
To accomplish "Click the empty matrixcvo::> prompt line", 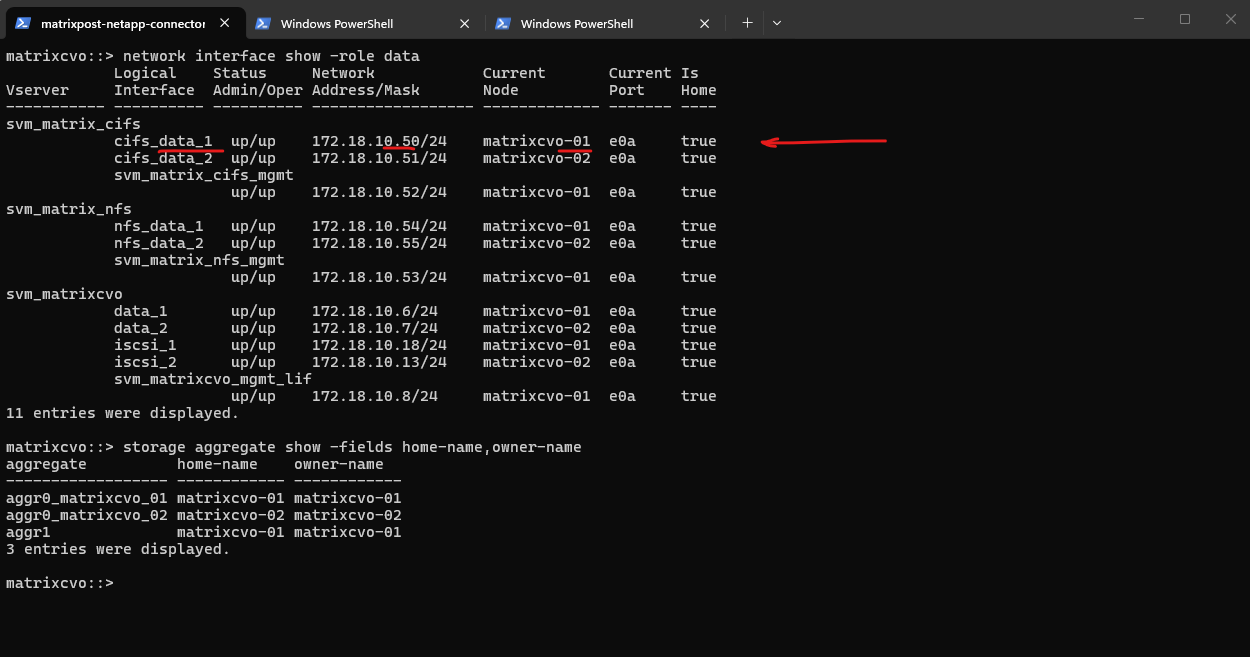I will 60,583.
